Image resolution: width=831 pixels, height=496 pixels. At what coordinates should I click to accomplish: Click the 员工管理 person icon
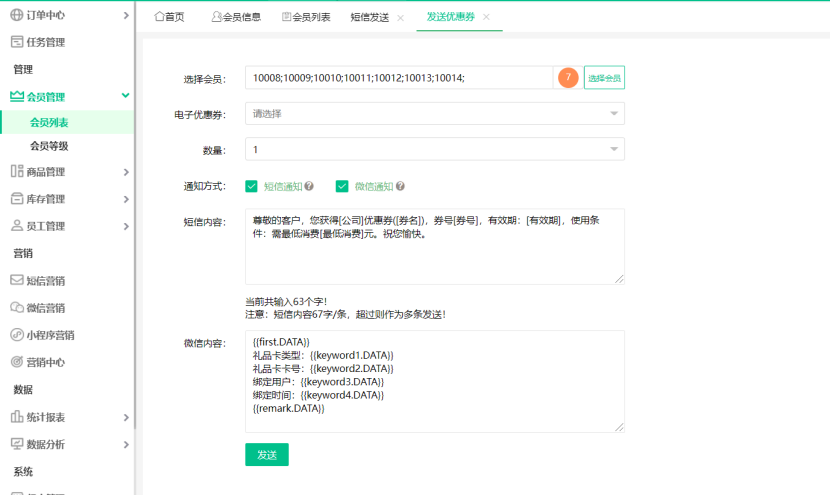tap(17, 226)
